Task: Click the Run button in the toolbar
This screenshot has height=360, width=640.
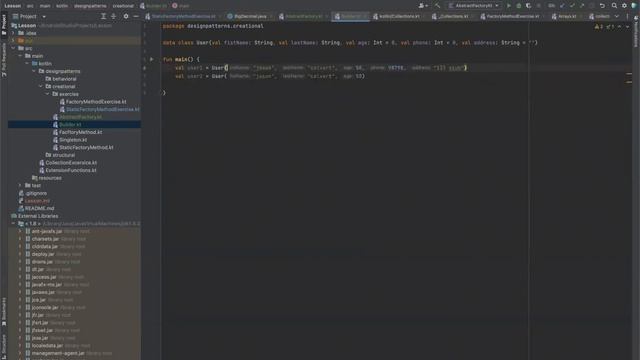Action: click(509, 6)
